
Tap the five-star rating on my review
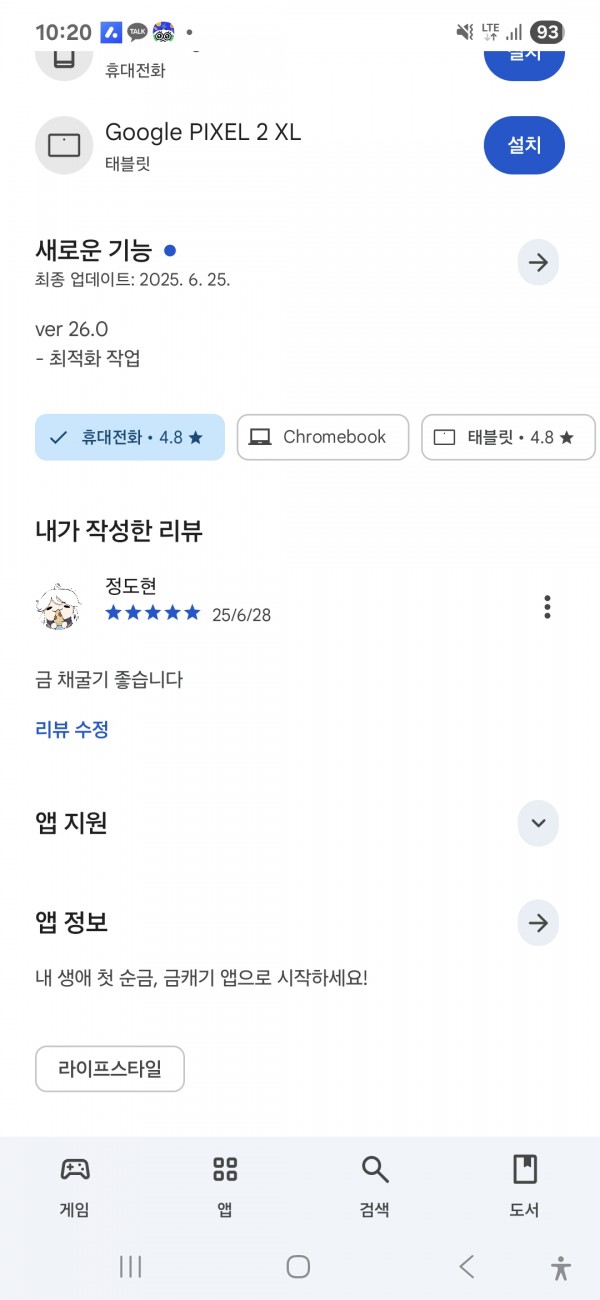coord(153,613)
